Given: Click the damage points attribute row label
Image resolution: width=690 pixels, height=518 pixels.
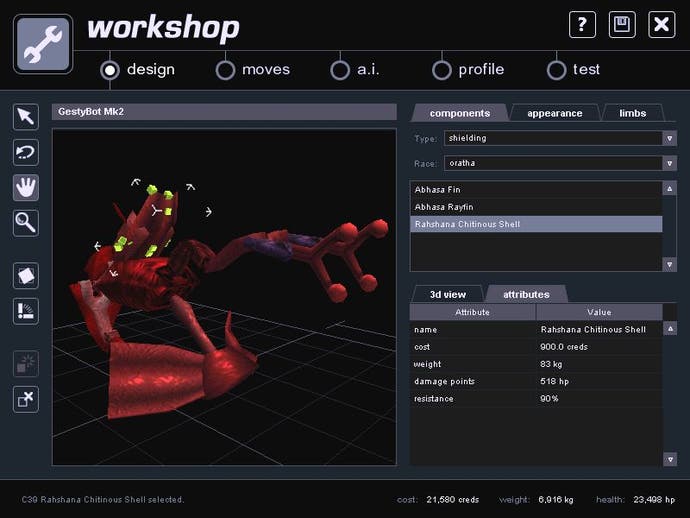Looking at the screenshot, I should (444, 381).
